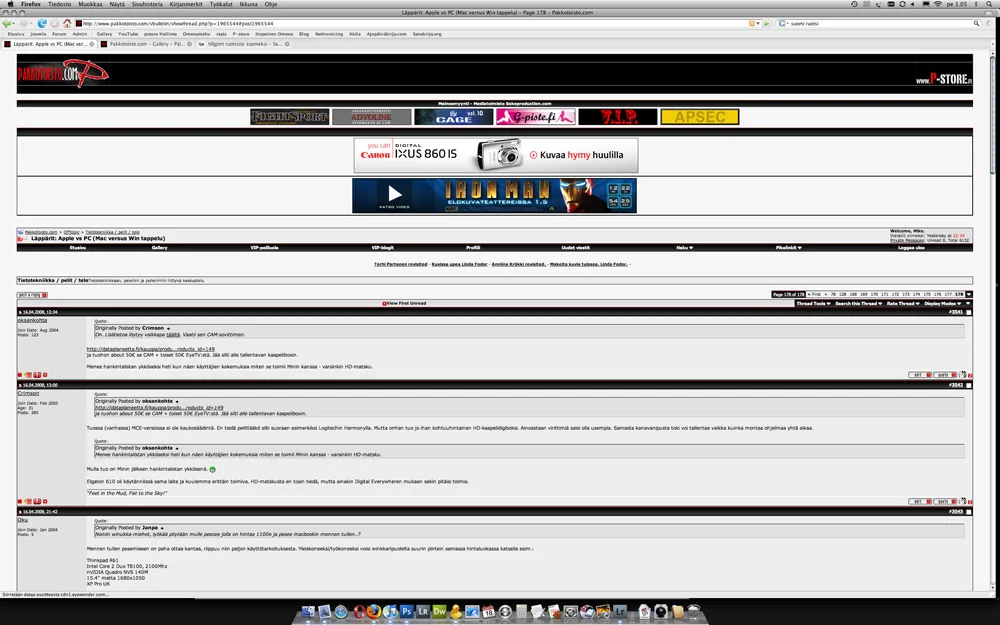This screenshot has width=1000, height=625.
Task: Tick the checkbox for post #3543
Action: coord(969,511)
